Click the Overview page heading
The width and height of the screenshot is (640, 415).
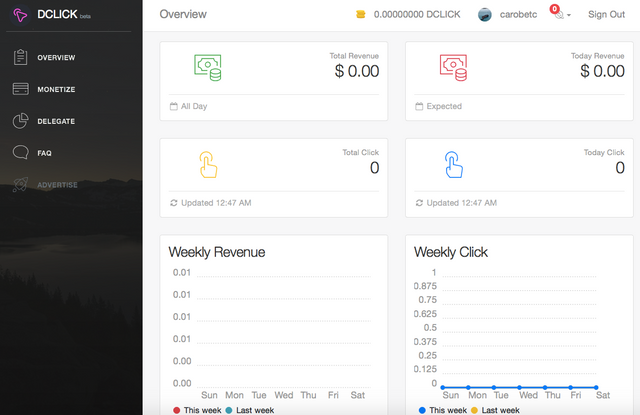tap(183, 14)
